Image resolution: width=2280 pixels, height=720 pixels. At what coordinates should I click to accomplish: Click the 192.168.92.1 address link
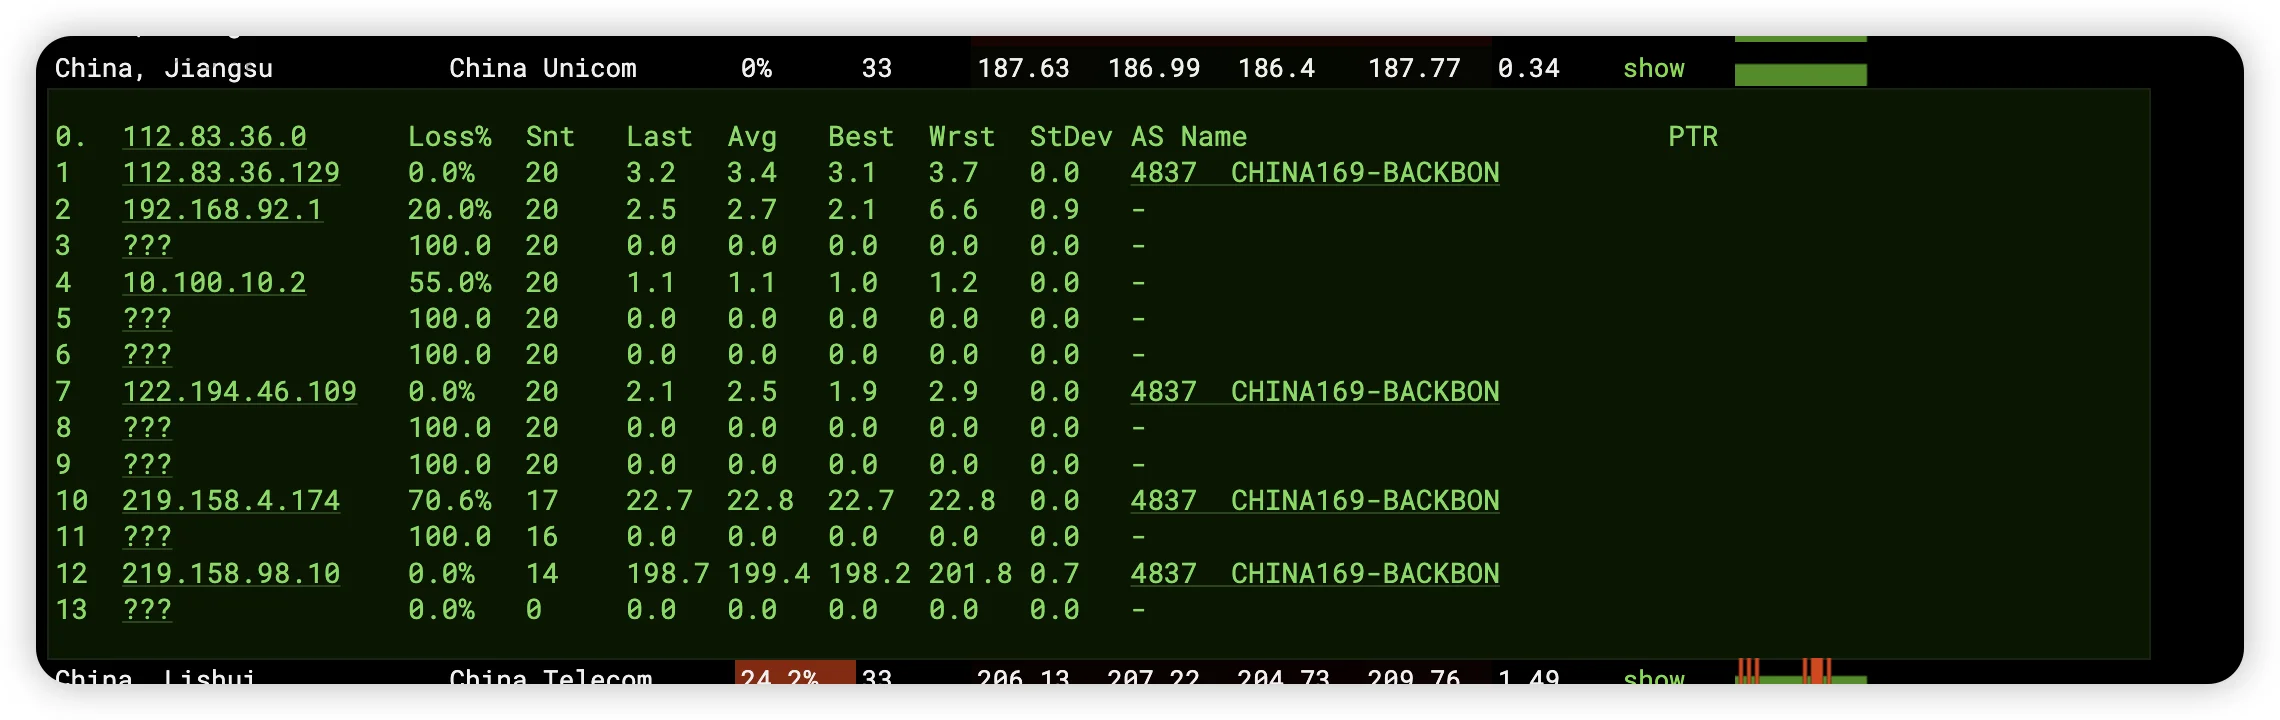click(x=222, y=210)
